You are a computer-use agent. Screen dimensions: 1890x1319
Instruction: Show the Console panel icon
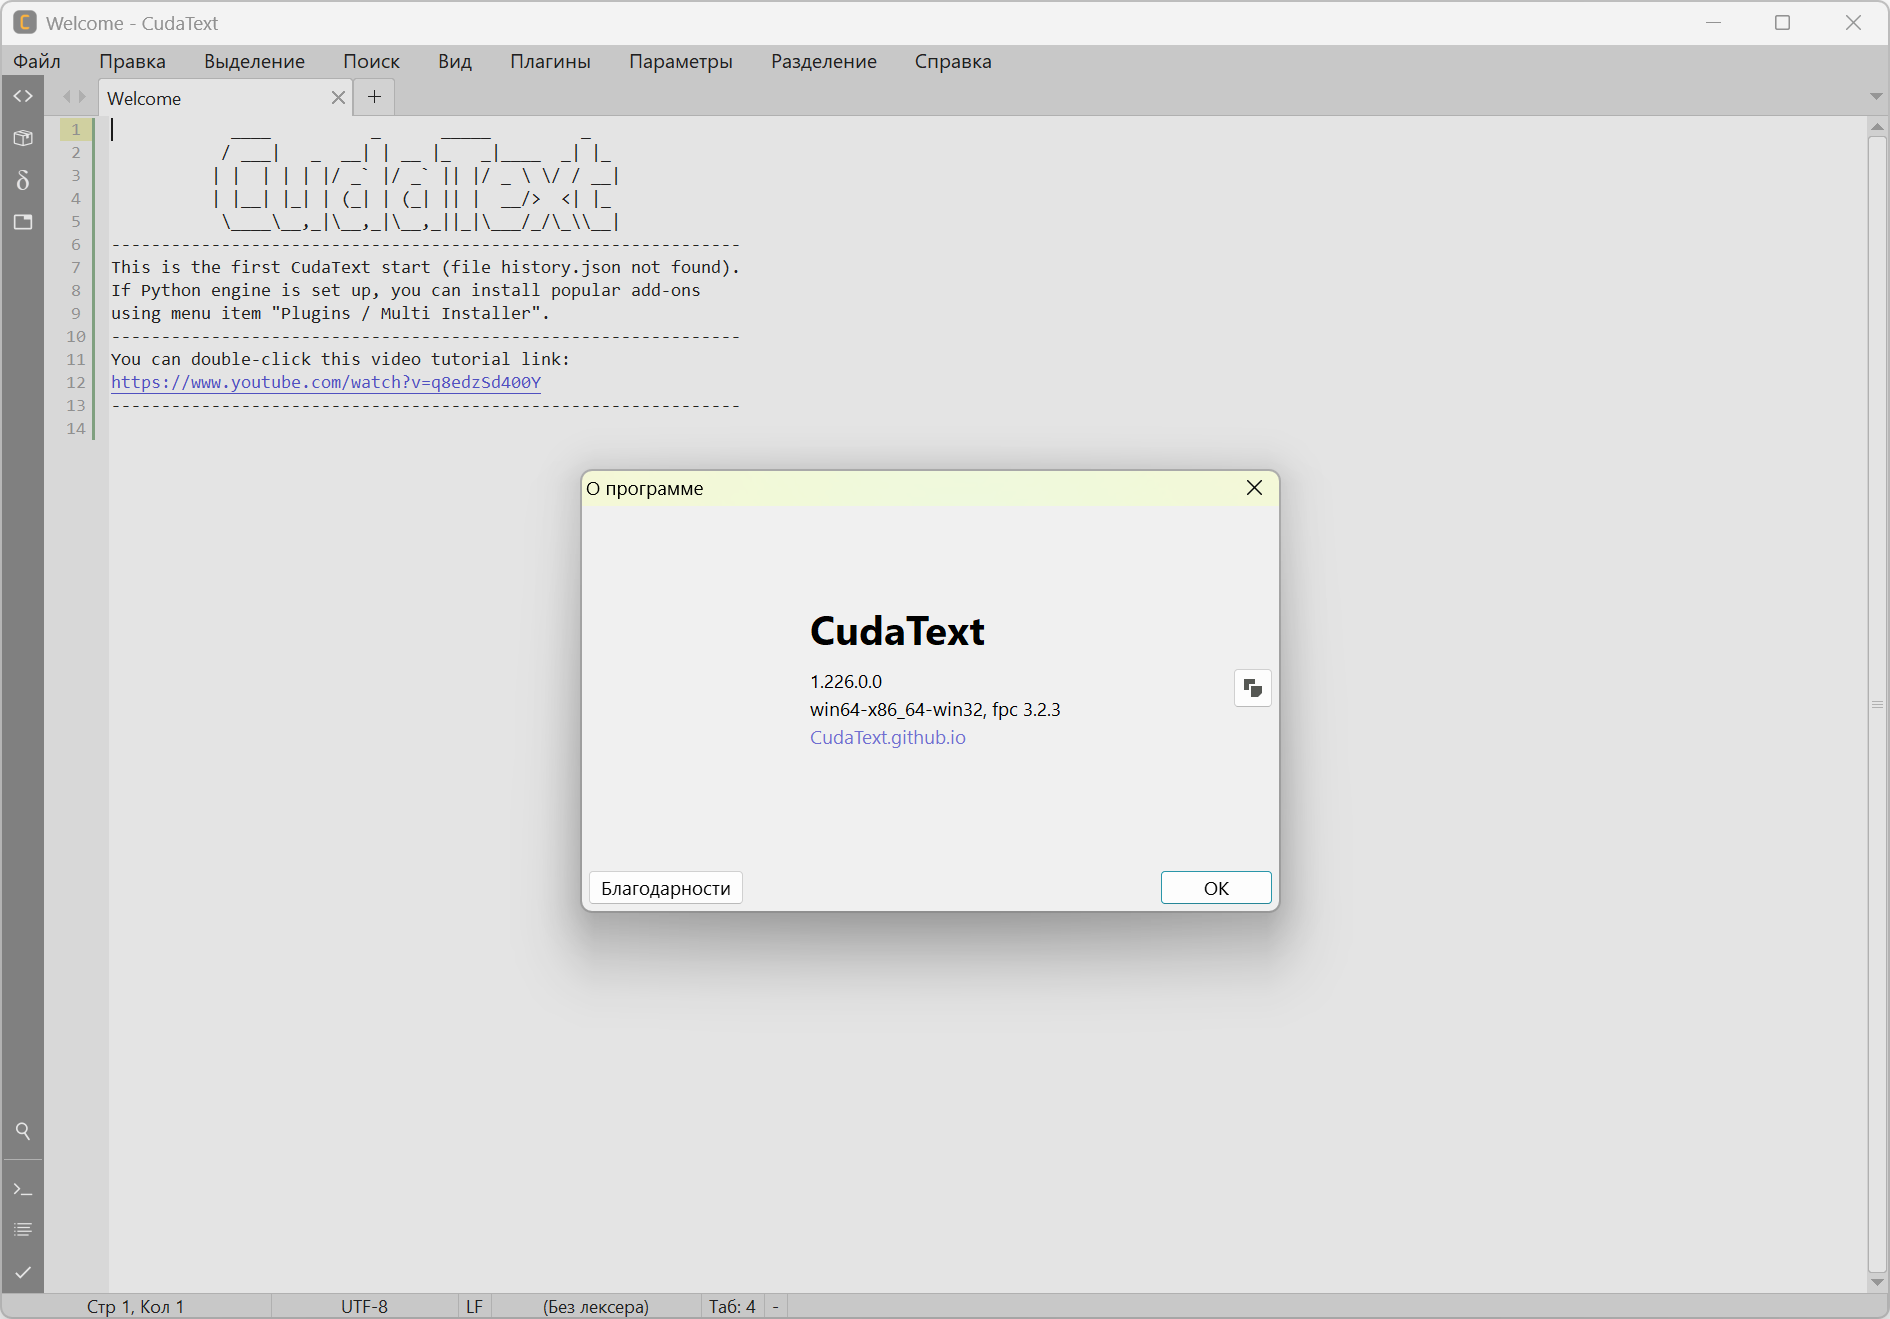[x=23, y=1189]
